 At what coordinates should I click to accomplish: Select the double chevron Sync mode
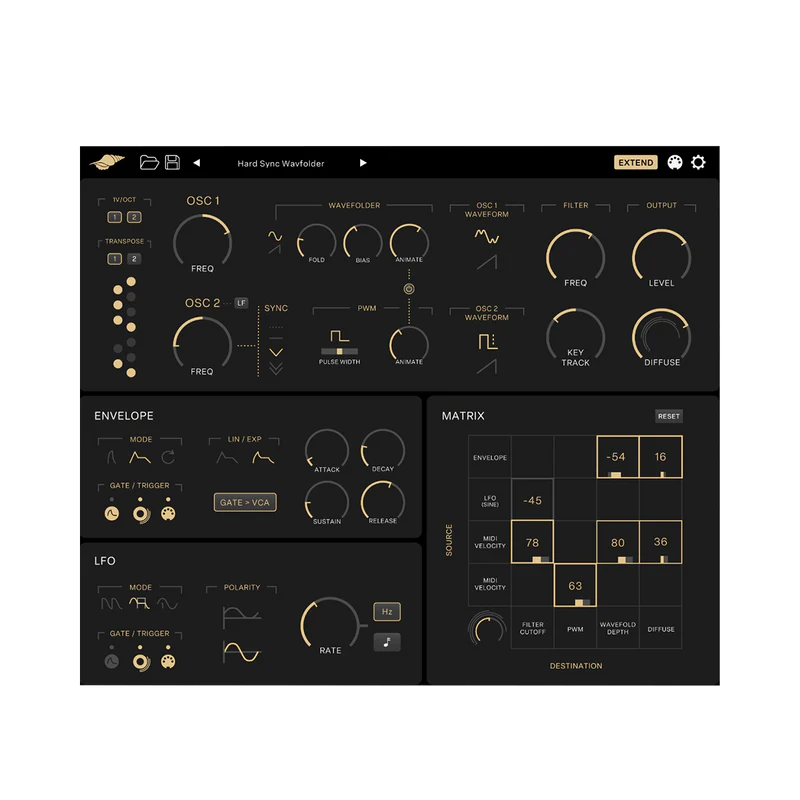click(275, 365)
